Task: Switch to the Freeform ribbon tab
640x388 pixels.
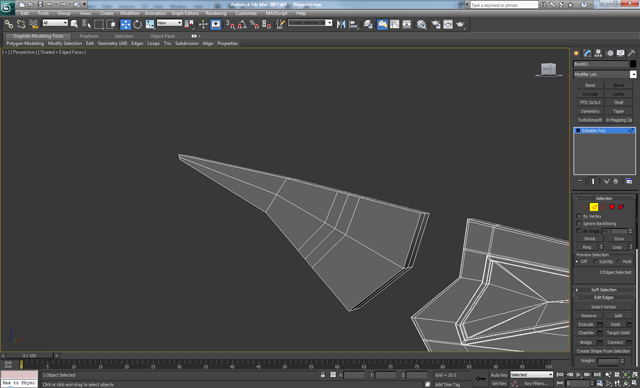Action: tap(89, 36)
